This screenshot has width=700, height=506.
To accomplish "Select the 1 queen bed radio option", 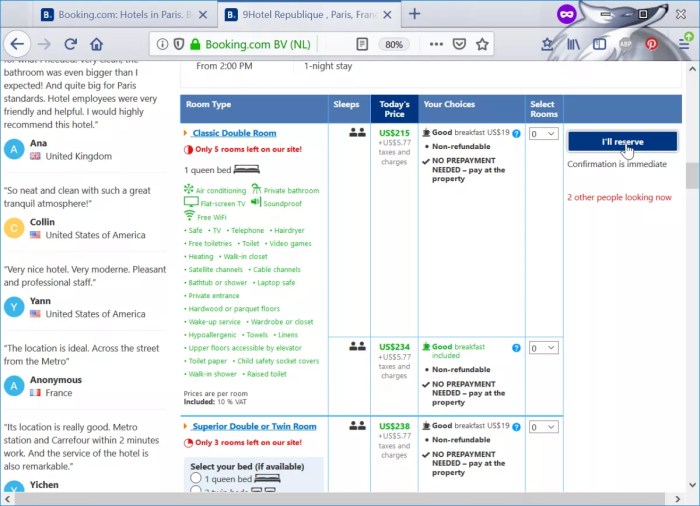I will [196, 479].
